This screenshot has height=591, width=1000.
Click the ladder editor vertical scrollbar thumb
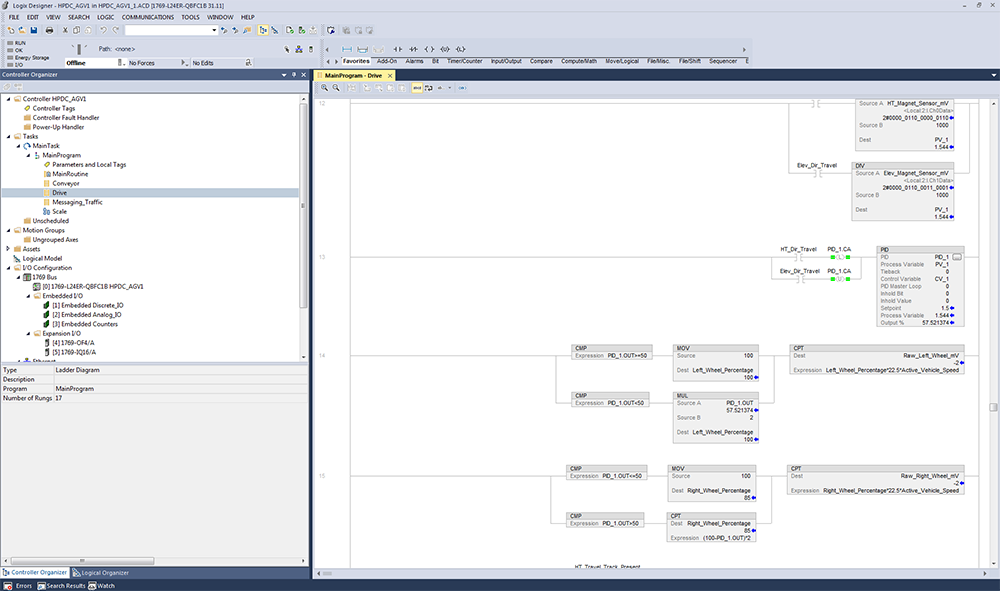coord(993,407)
